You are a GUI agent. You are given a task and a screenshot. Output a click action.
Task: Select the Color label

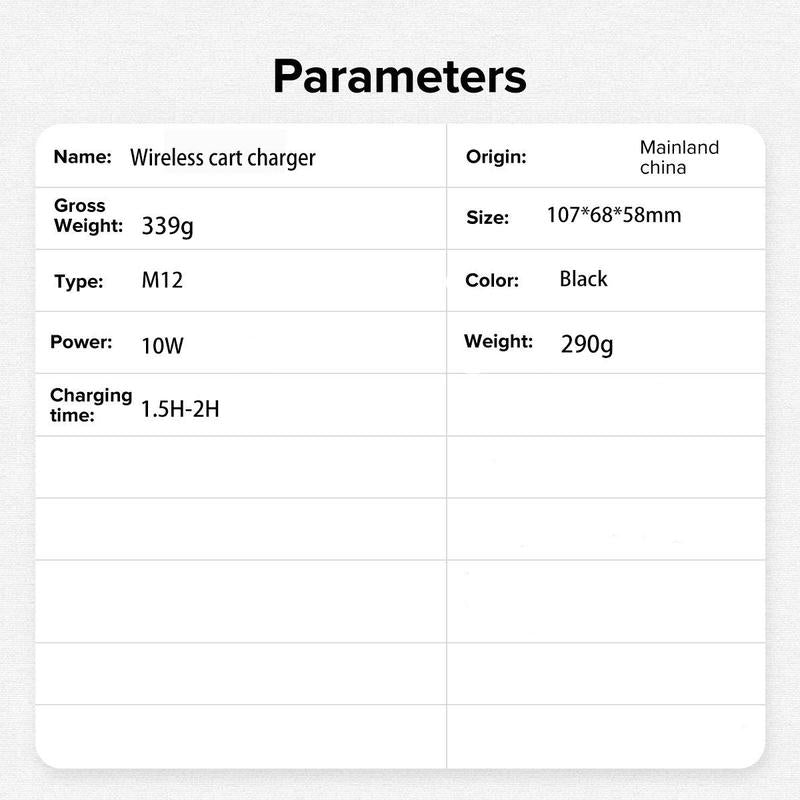492,281
